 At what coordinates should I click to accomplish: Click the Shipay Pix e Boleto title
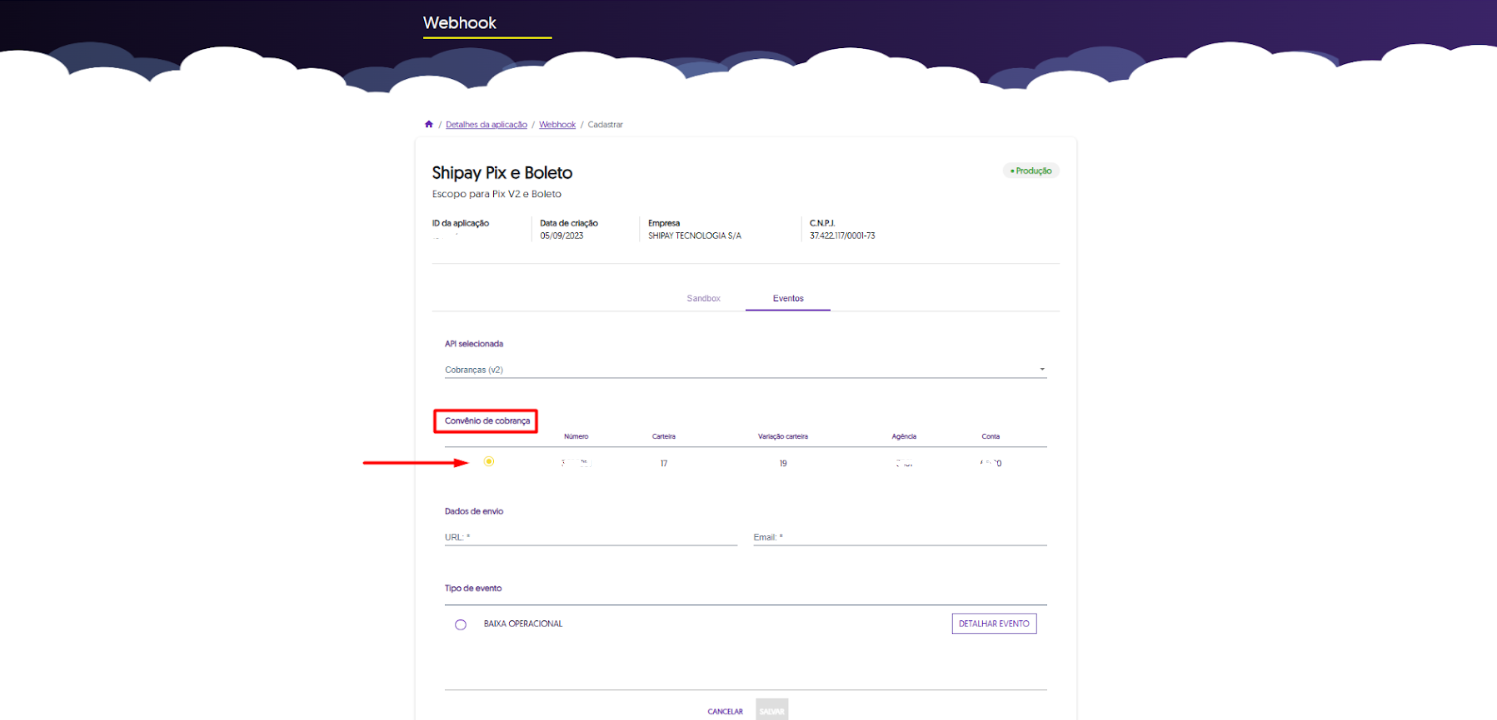[502, 173]
